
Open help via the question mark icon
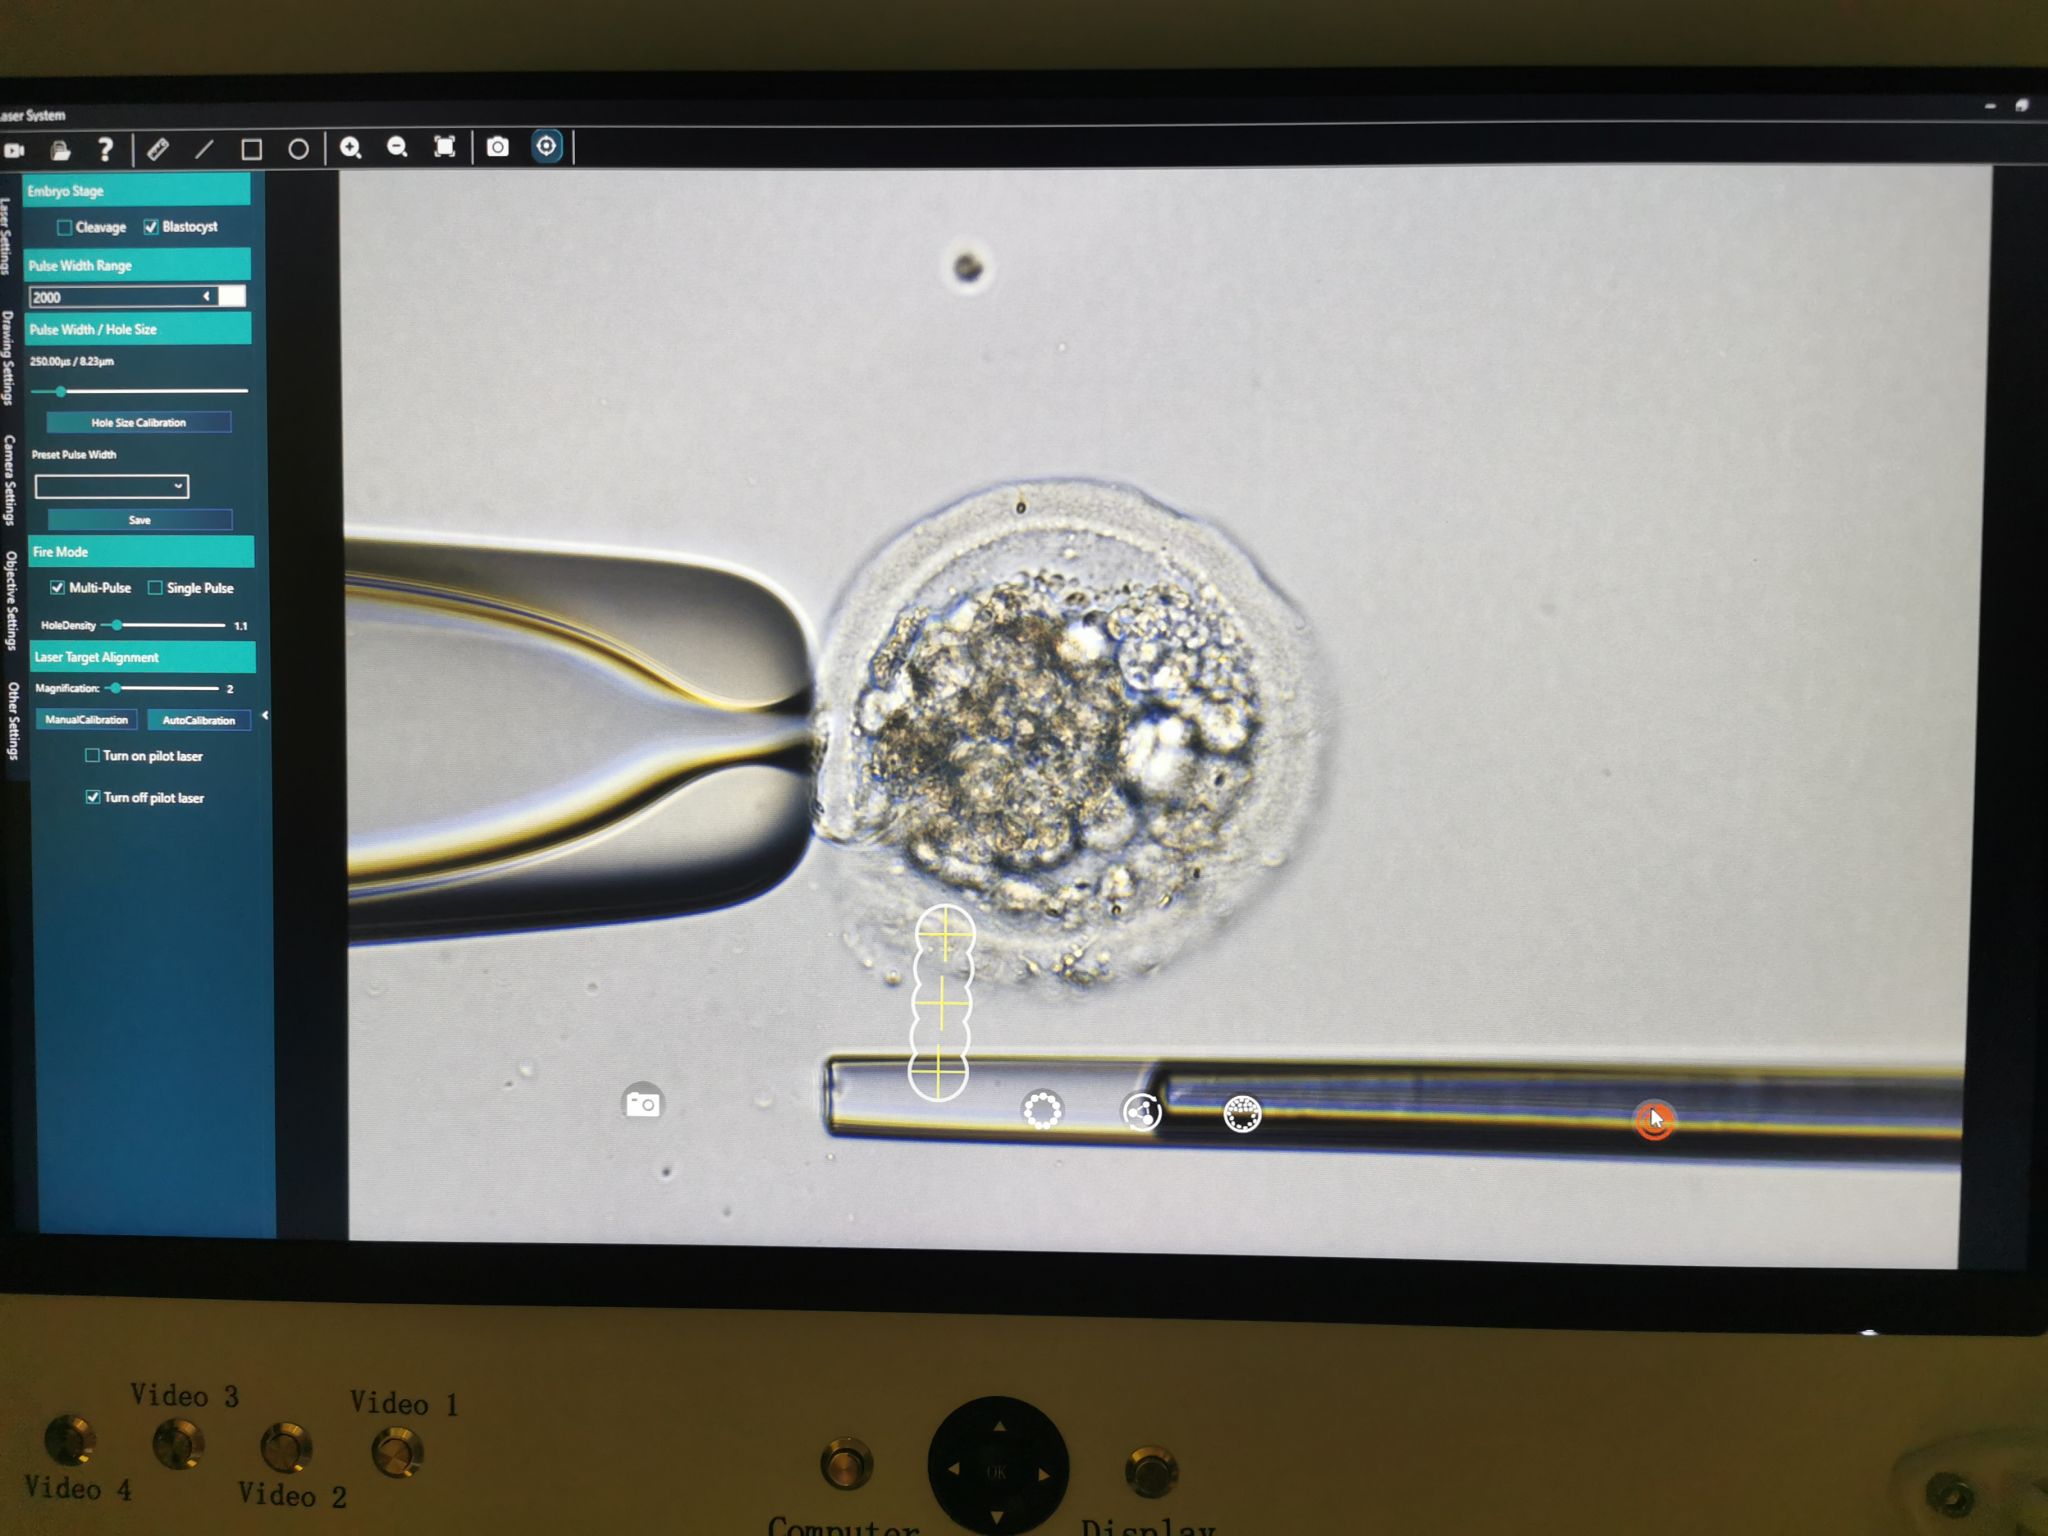tap(105, 150)
